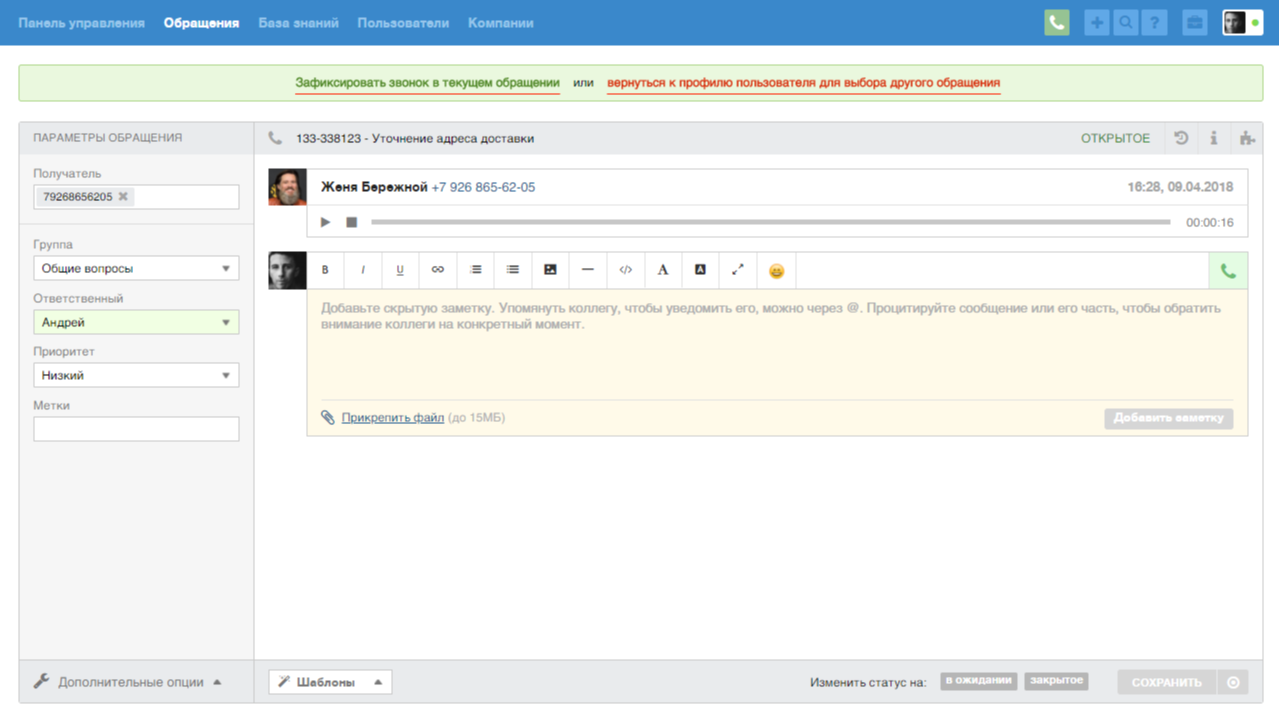The image size is (1279, 720).
Task: Open the emoji picker in note editor
Action: [776, 269]
